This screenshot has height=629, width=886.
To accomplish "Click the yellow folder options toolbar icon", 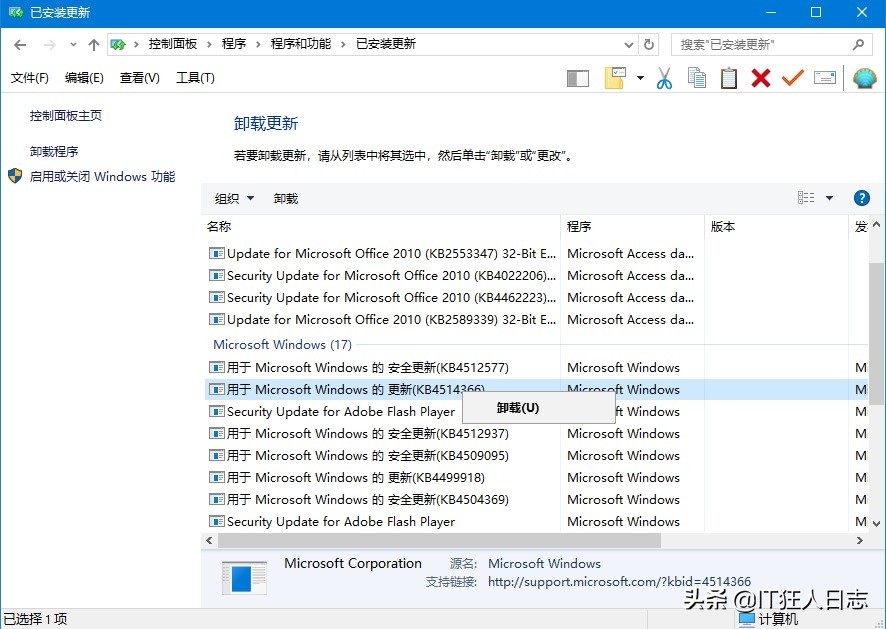I will tap(615, 78).
